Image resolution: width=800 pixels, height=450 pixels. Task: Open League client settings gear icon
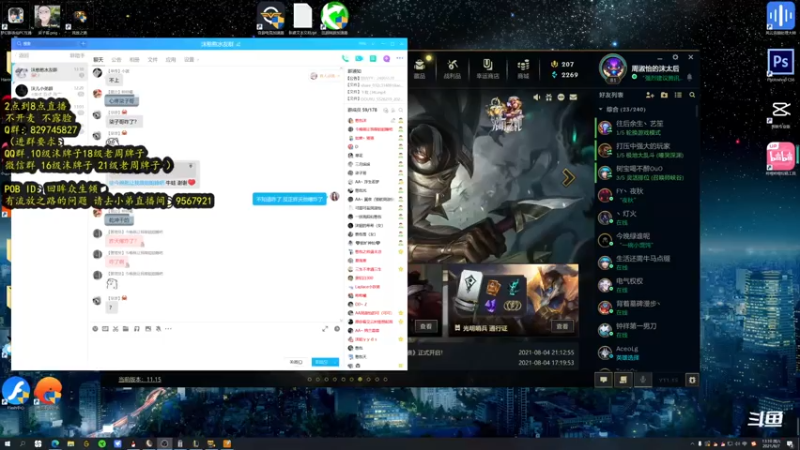click(x=675, y=57)
